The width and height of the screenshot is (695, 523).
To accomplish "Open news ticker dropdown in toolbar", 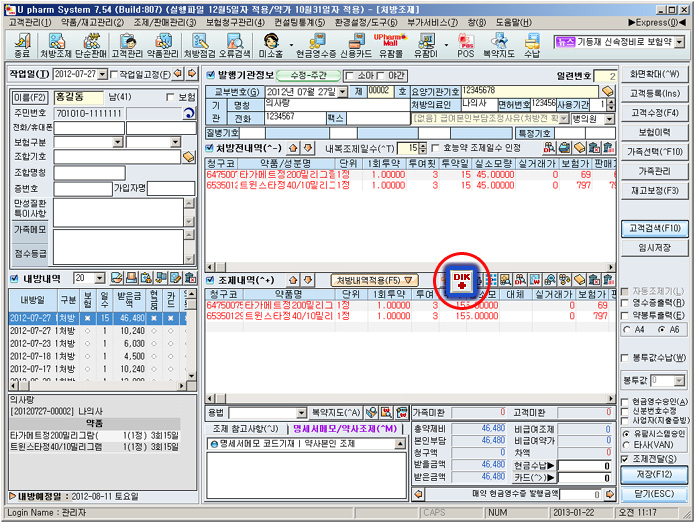I will (x=679, y=43).
